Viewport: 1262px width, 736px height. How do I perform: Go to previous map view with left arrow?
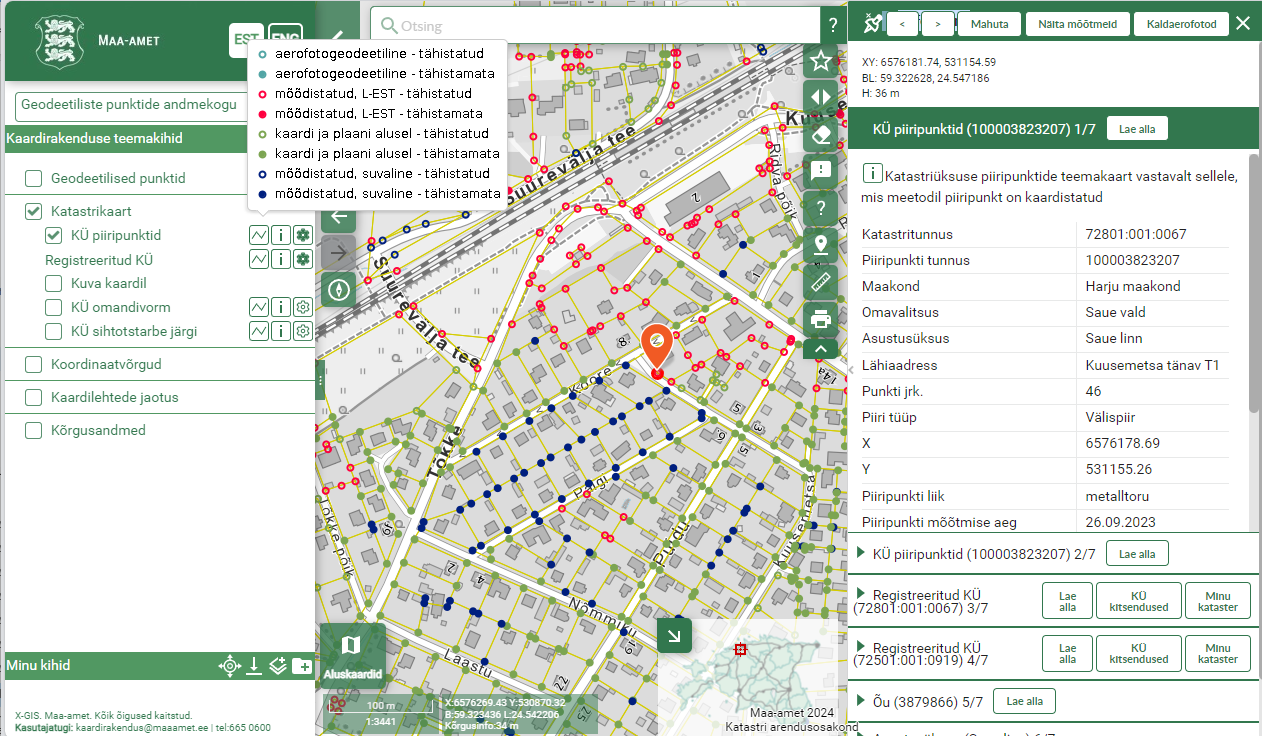339,216
